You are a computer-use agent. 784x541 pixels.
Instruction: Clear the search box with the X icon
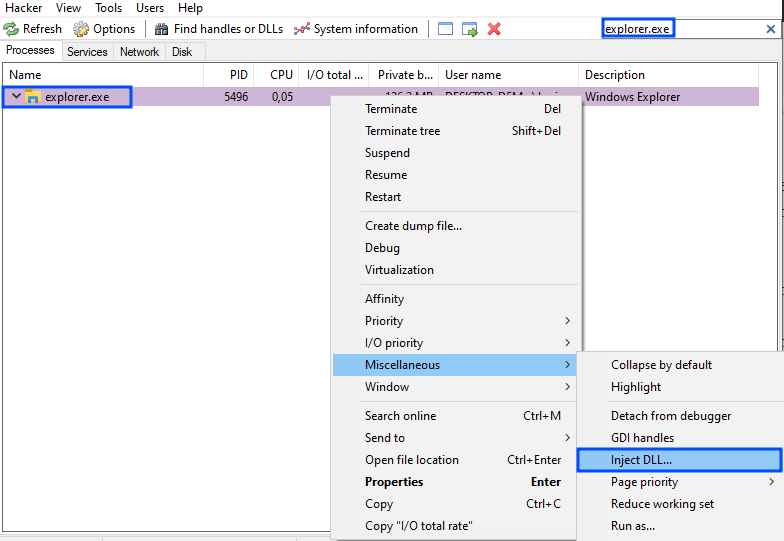770,29
